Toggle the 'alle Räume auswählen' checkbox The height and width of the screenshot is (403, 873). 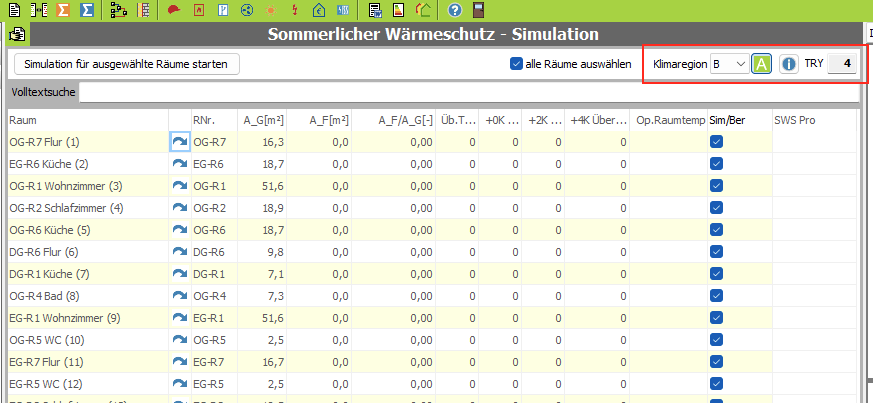517,64
